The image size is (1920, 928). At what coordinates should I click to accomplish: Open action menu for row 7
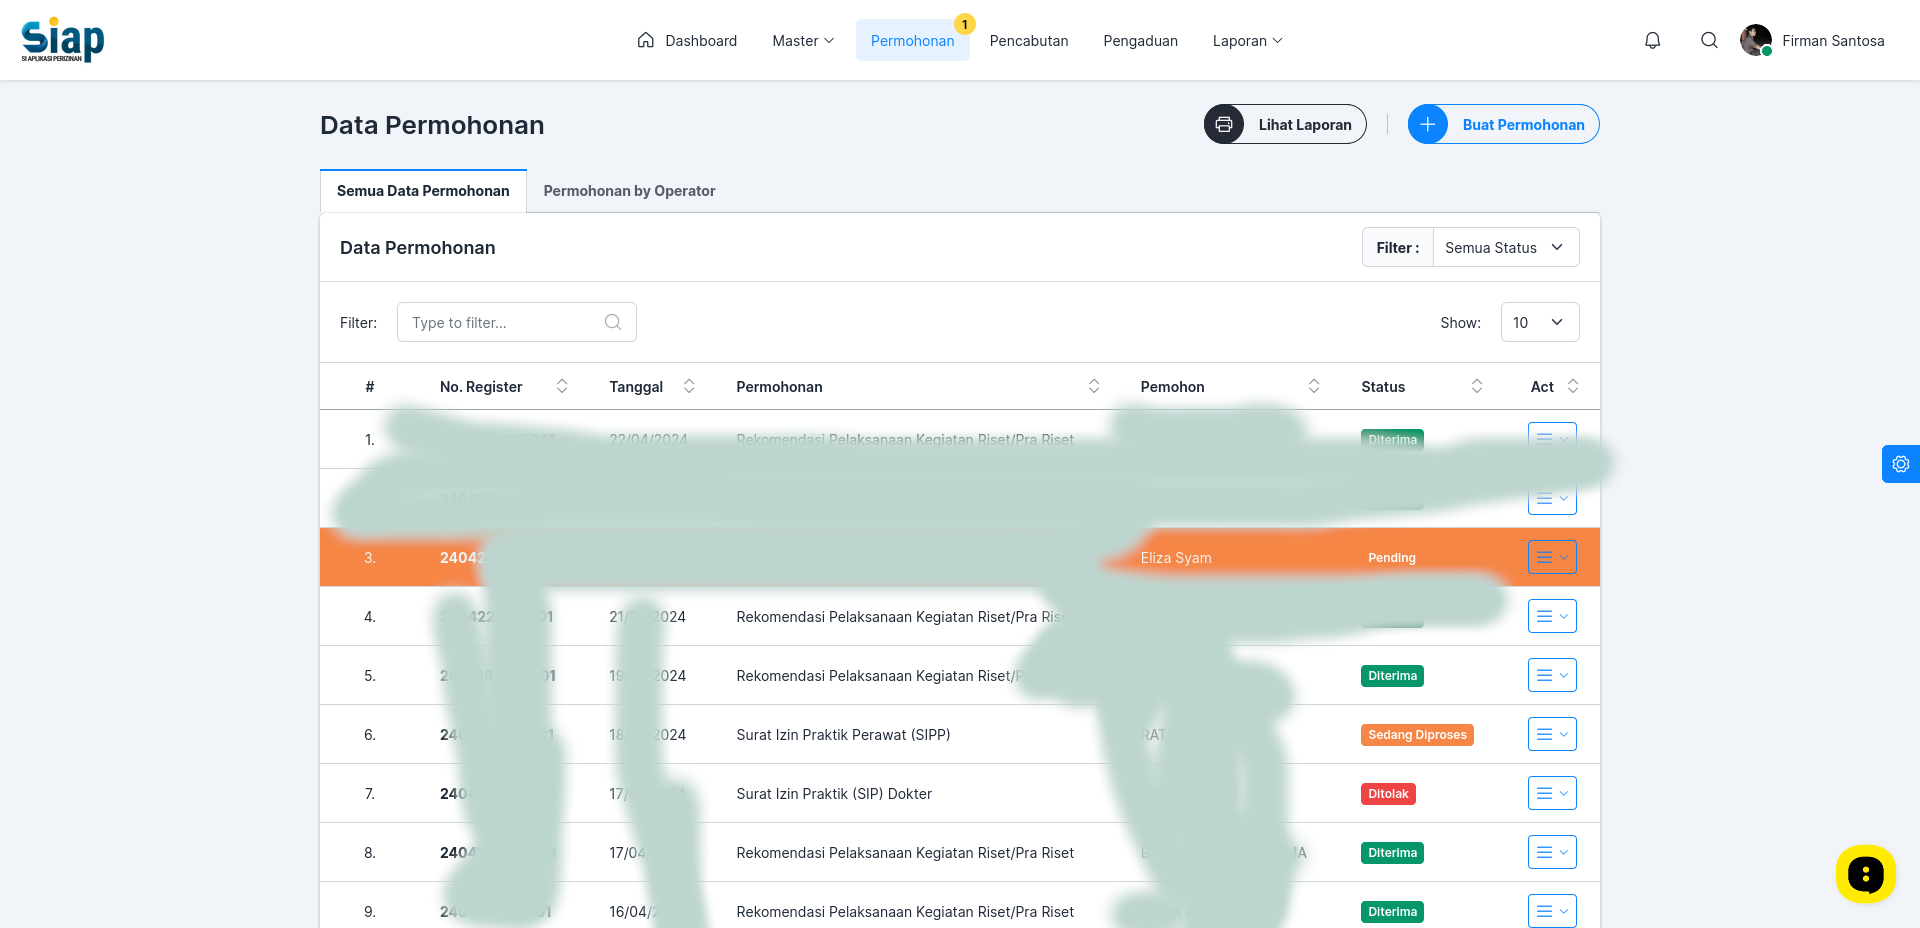(x=1552, y=793)
